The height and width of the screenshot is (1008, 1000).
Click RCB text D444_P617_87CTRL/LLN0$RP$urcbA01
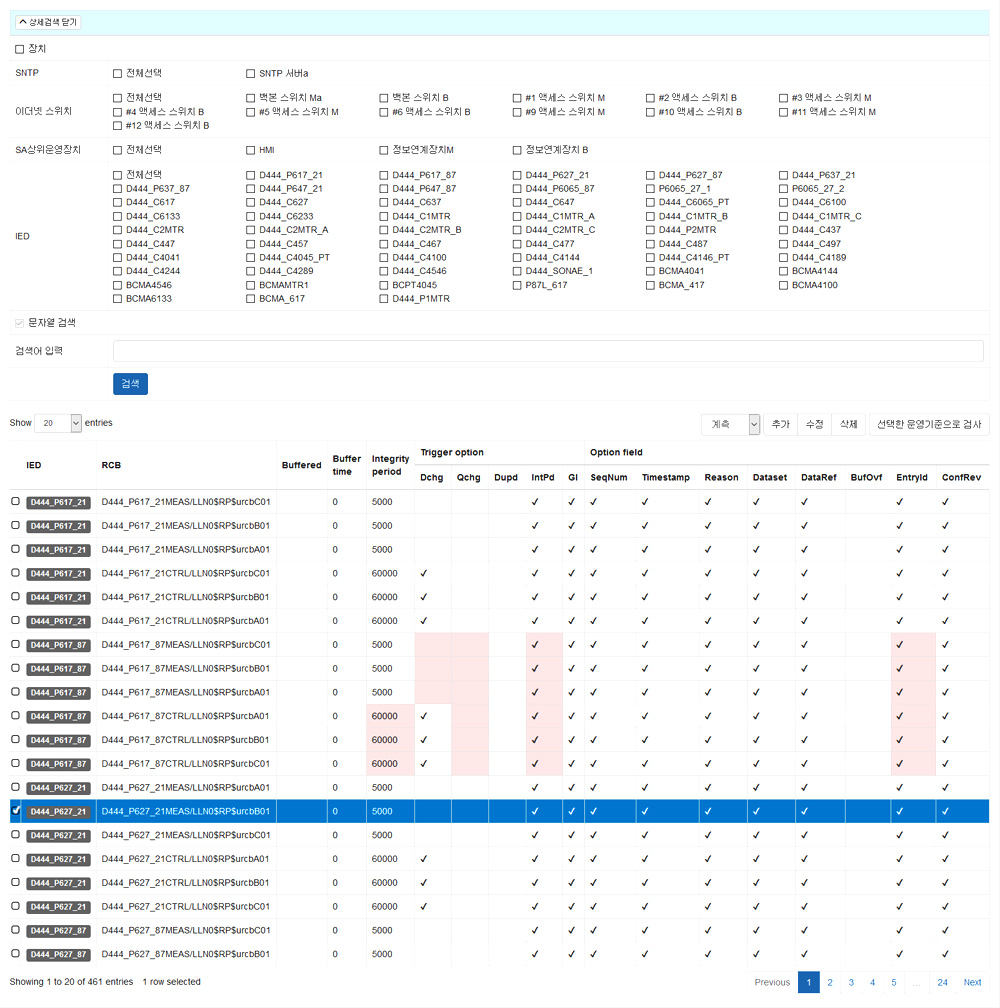coord(185,716)
